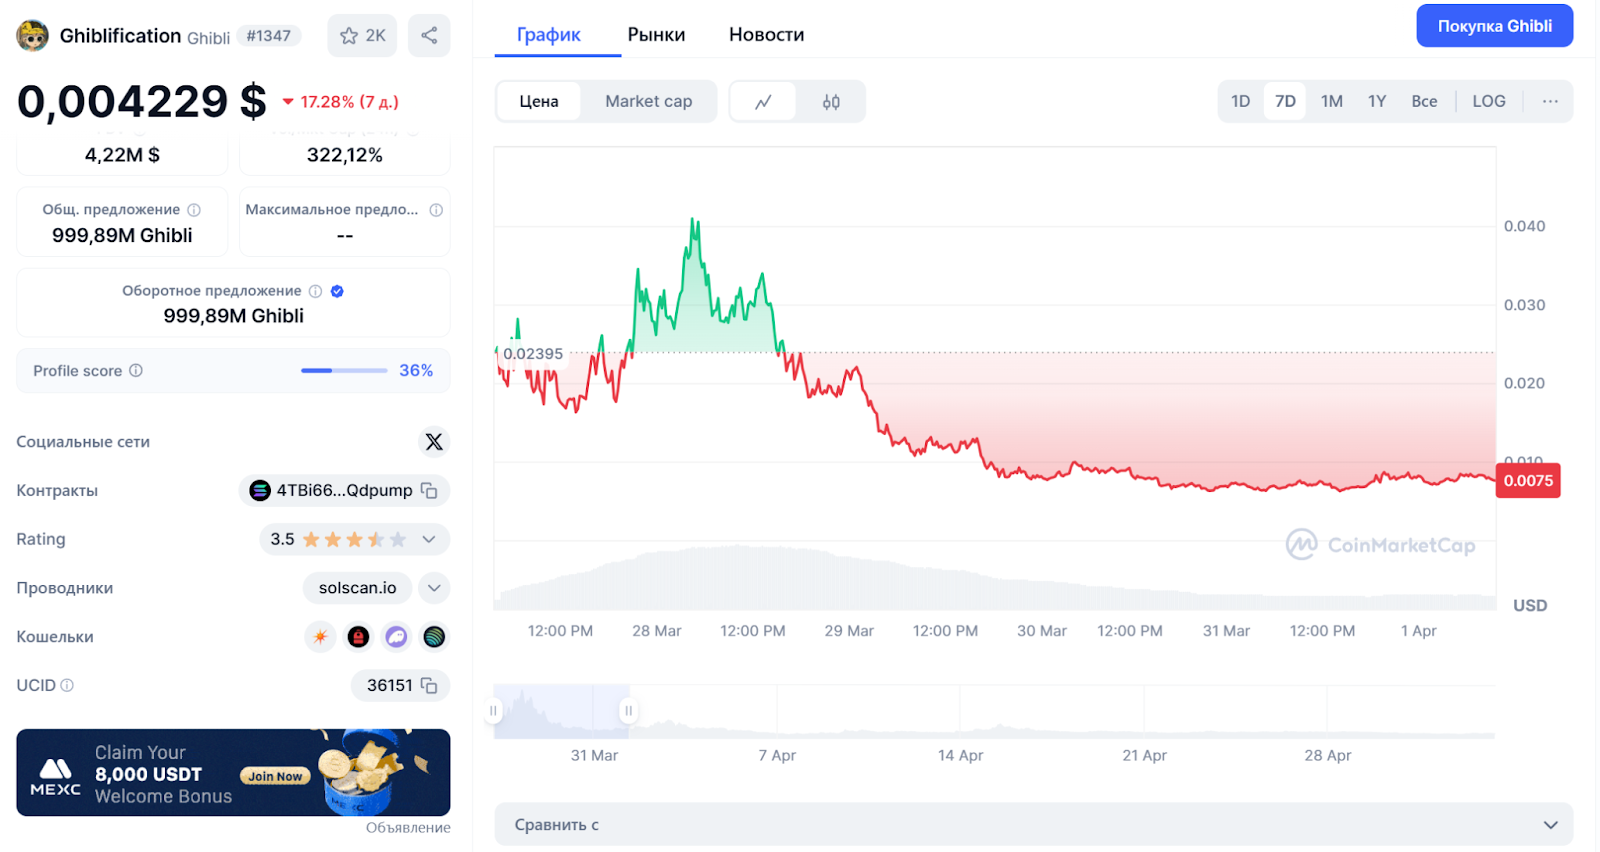Open Profile score info icon
1600x852 pixels.
(136, 370)
